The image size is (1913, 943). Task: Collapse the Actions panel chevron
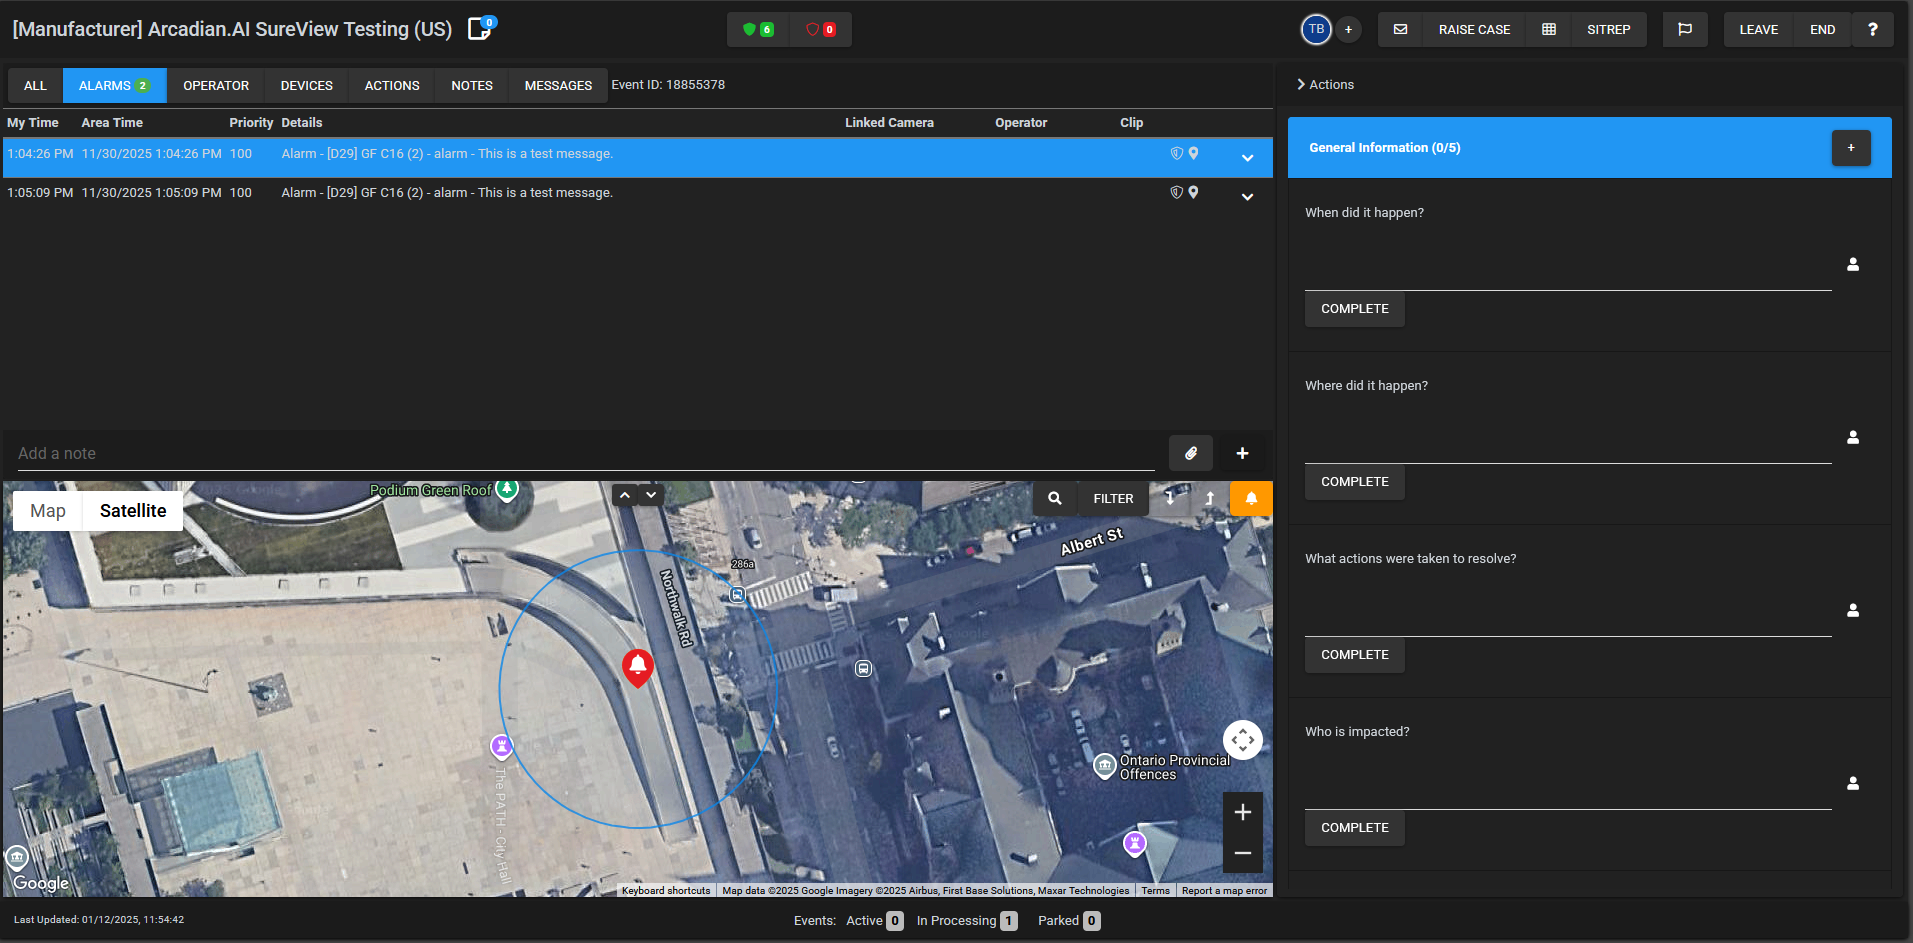(x=1301, y=85)
